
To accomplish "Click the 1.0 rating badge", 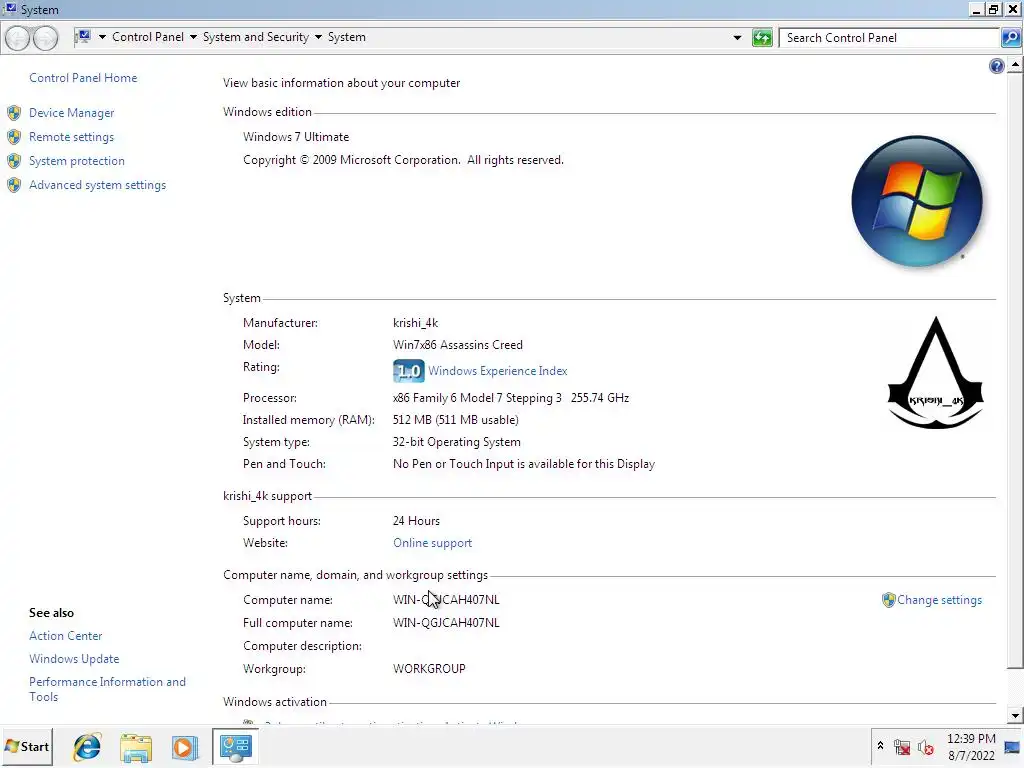I will [408, 371].
